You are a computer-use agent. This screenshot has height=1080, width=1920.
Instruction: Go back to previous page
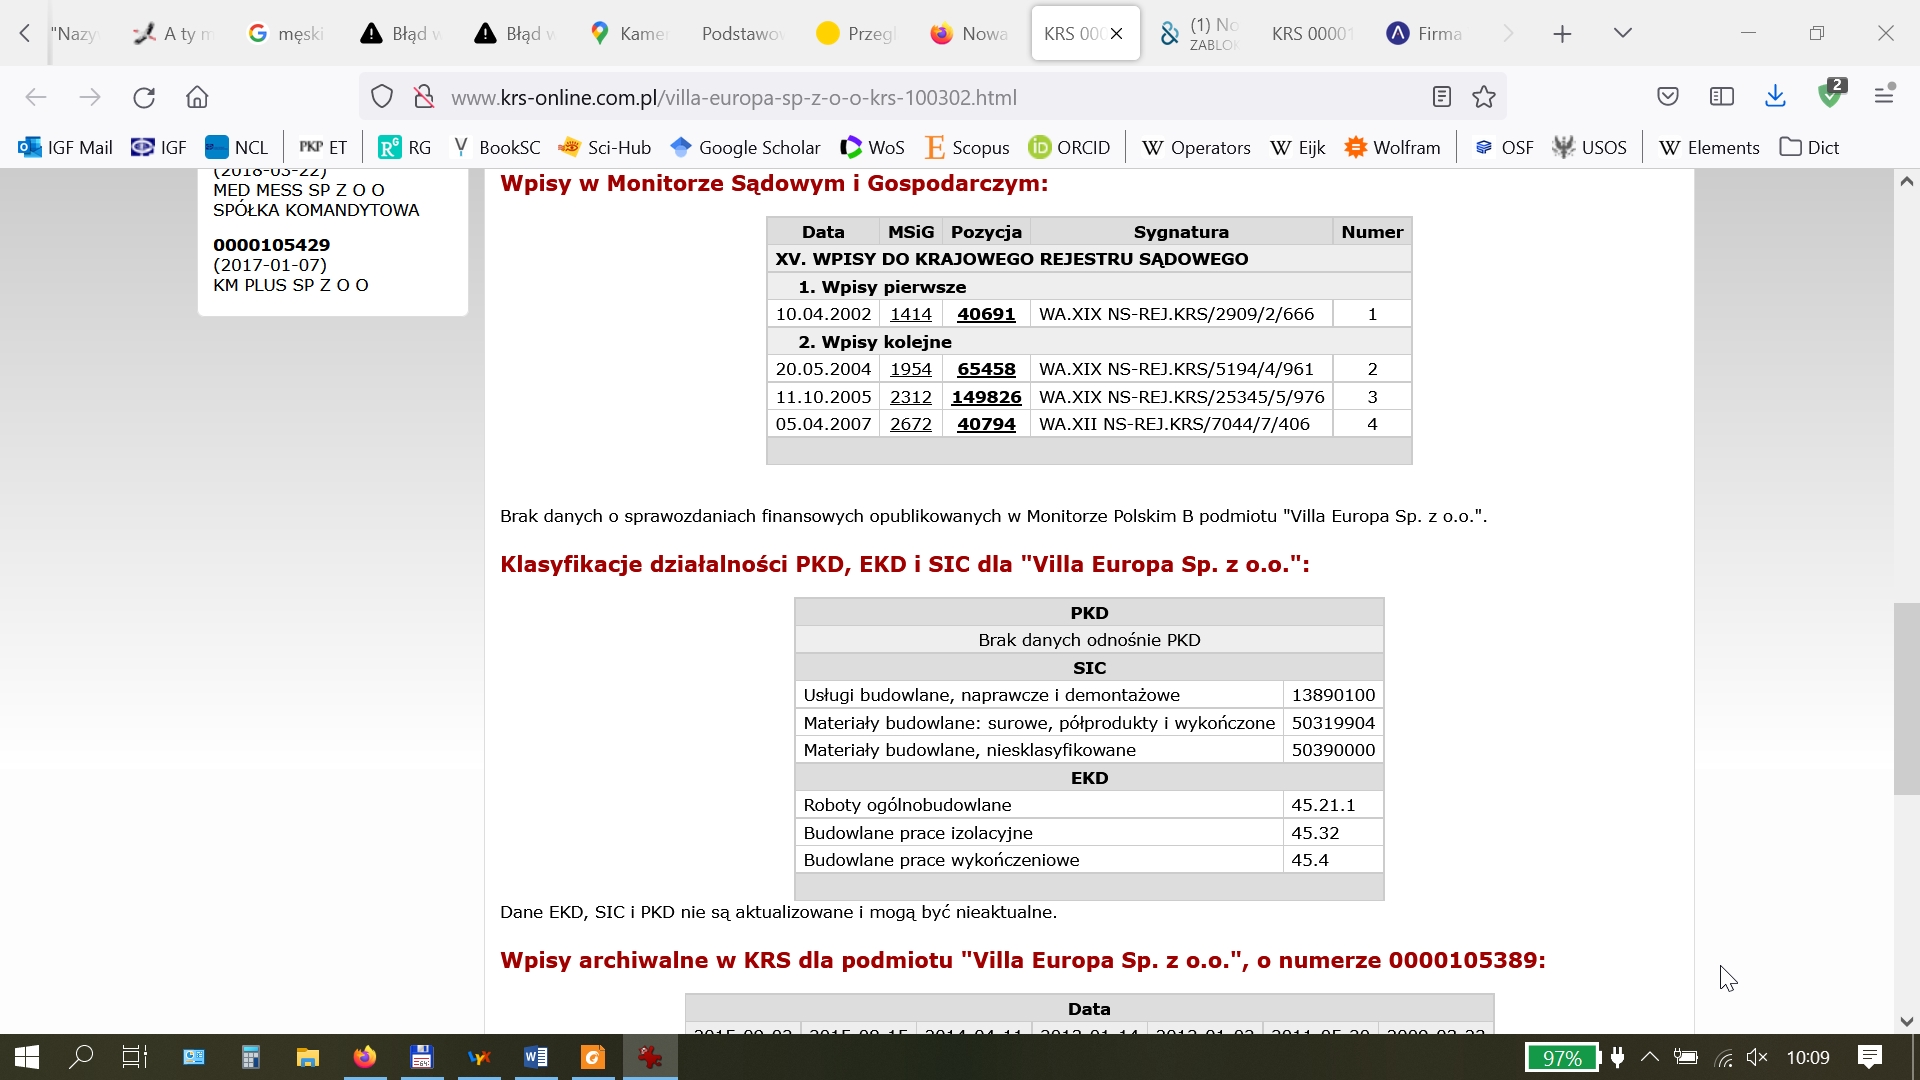tap(36, 97)
